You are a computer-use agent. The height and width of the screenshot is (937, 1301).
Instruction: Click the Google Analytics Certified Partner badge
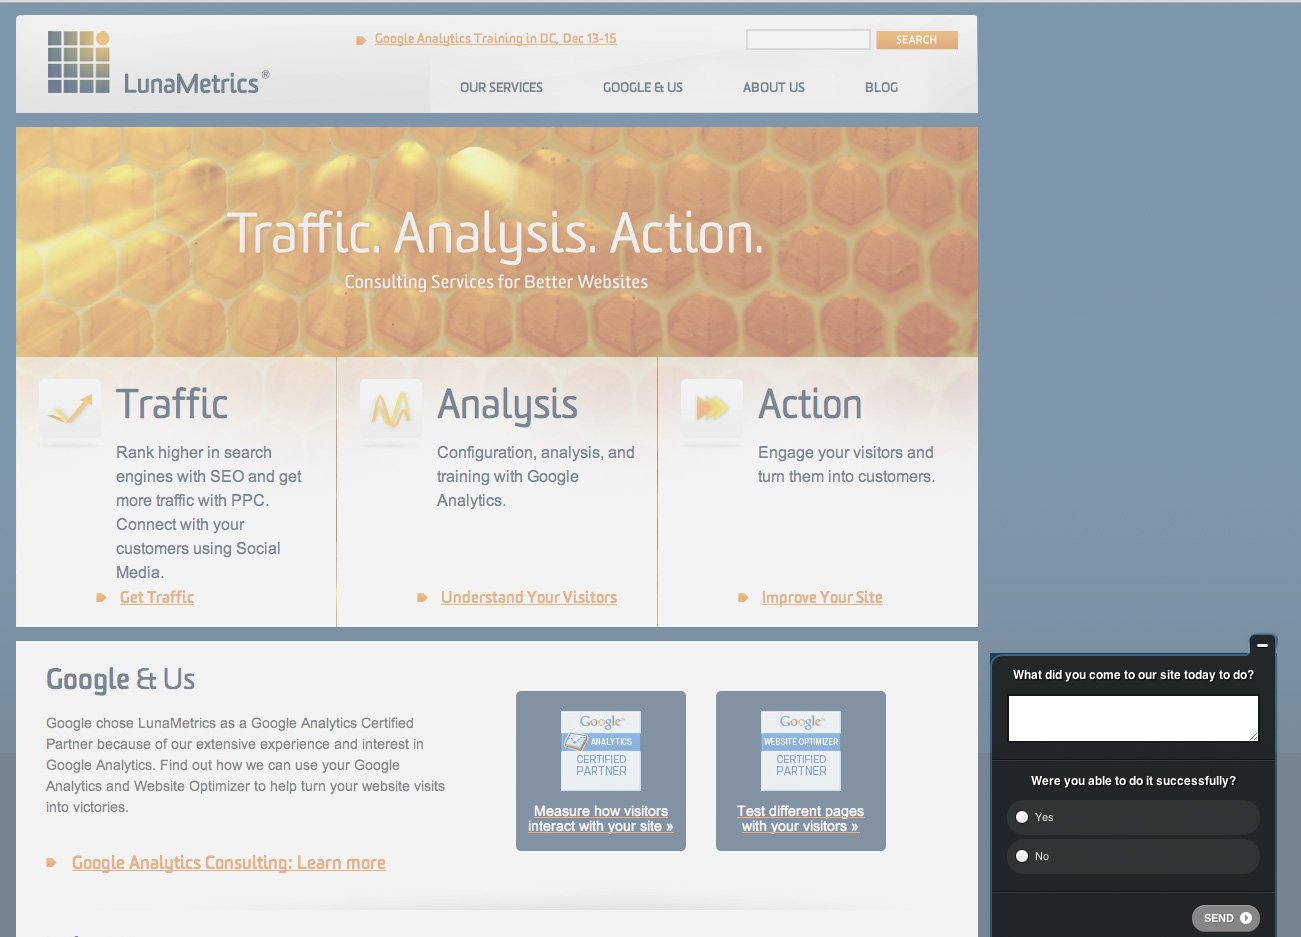pos(601,750)
